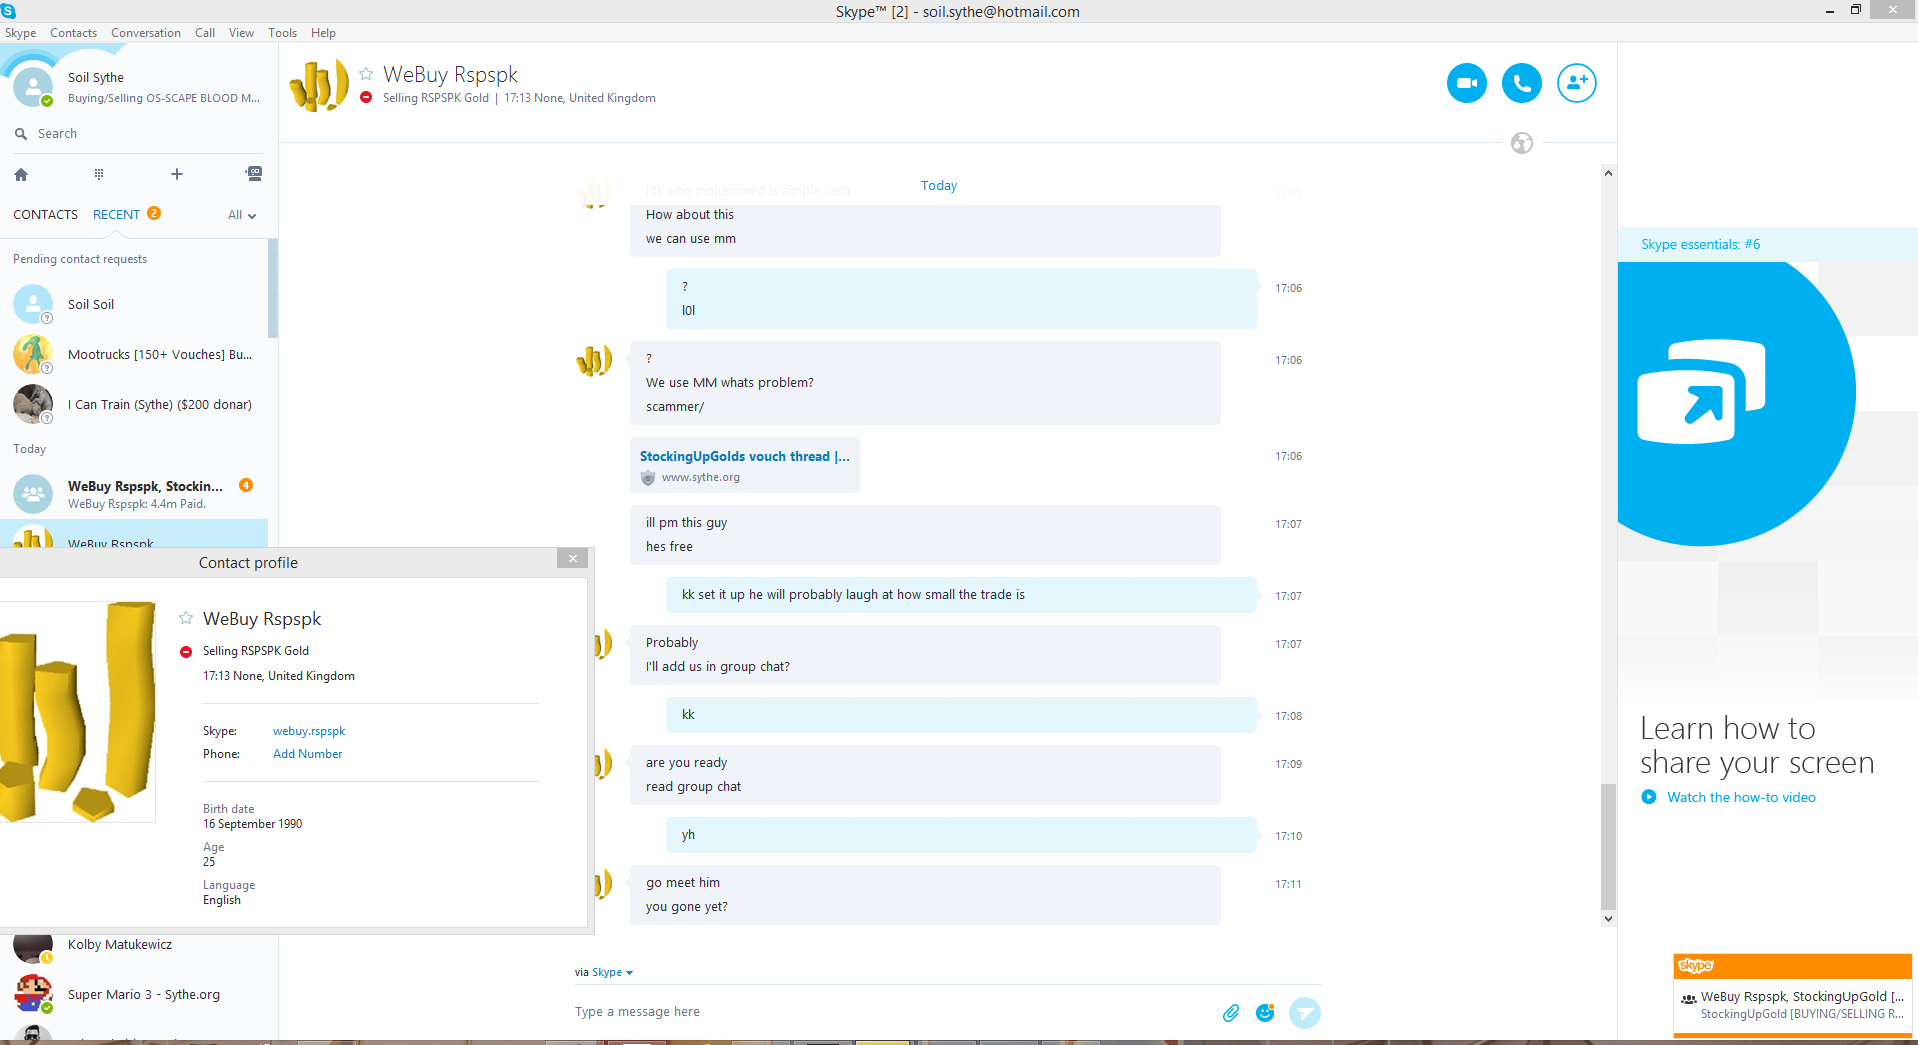Open Mootrucks [150+ Vouches] contact
The width and height of the screenshot is (1918, 1045).
(134, 354)
